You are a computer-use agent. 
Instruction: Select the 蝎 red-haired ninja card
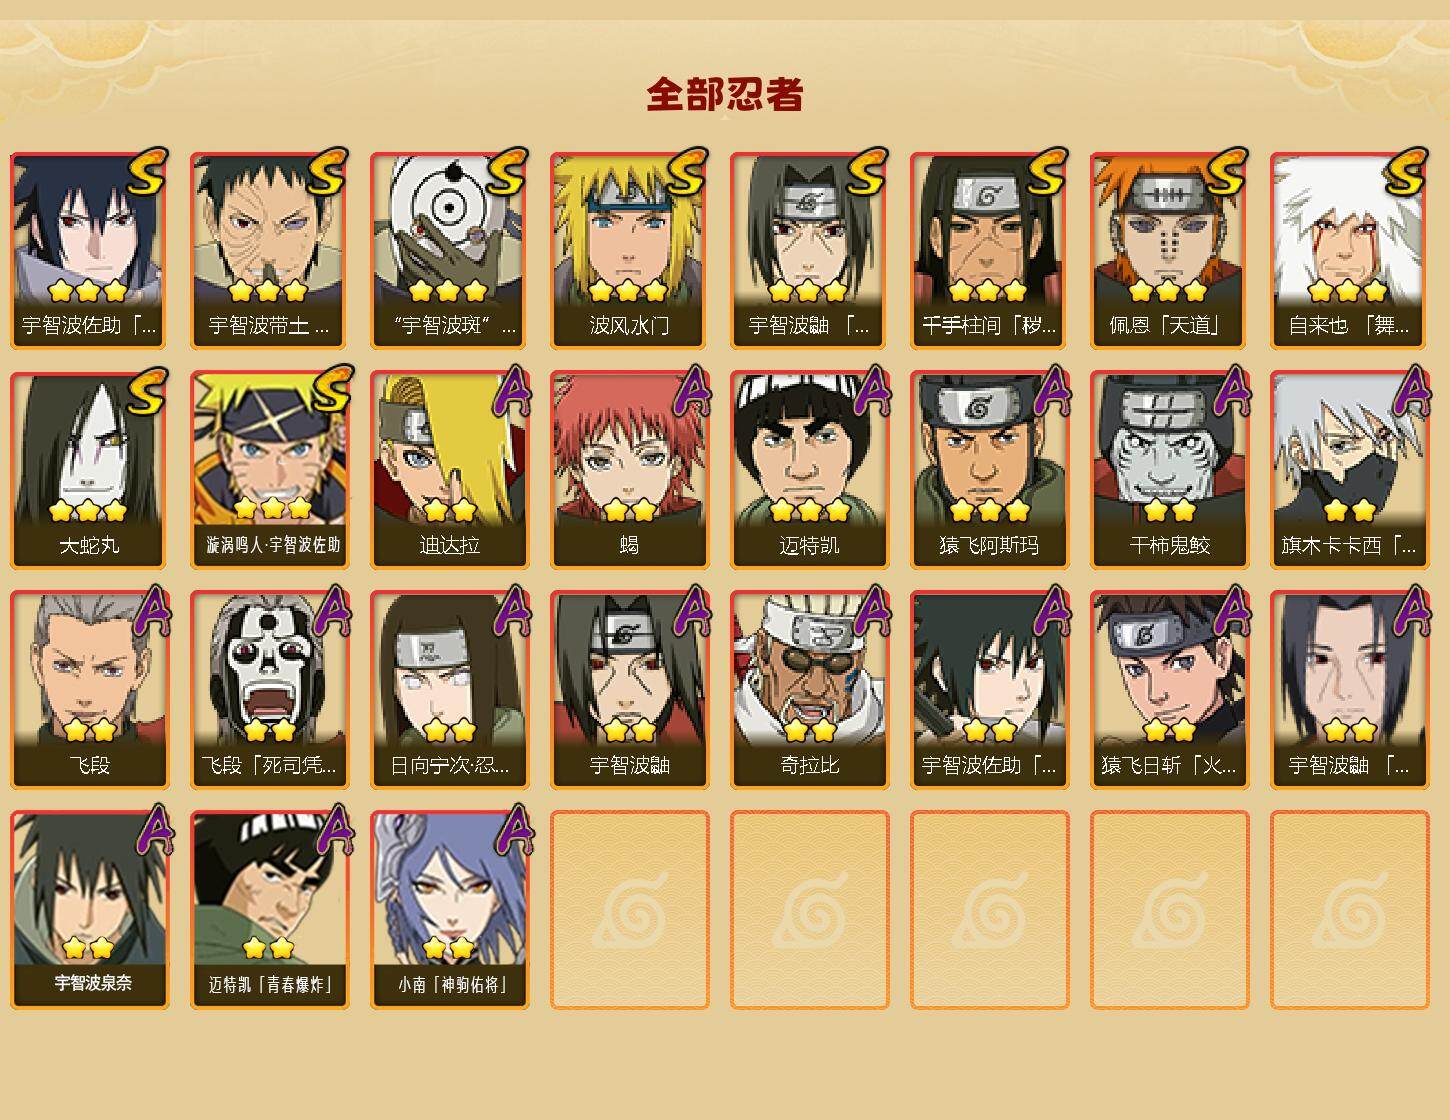(x=629, y=470)
